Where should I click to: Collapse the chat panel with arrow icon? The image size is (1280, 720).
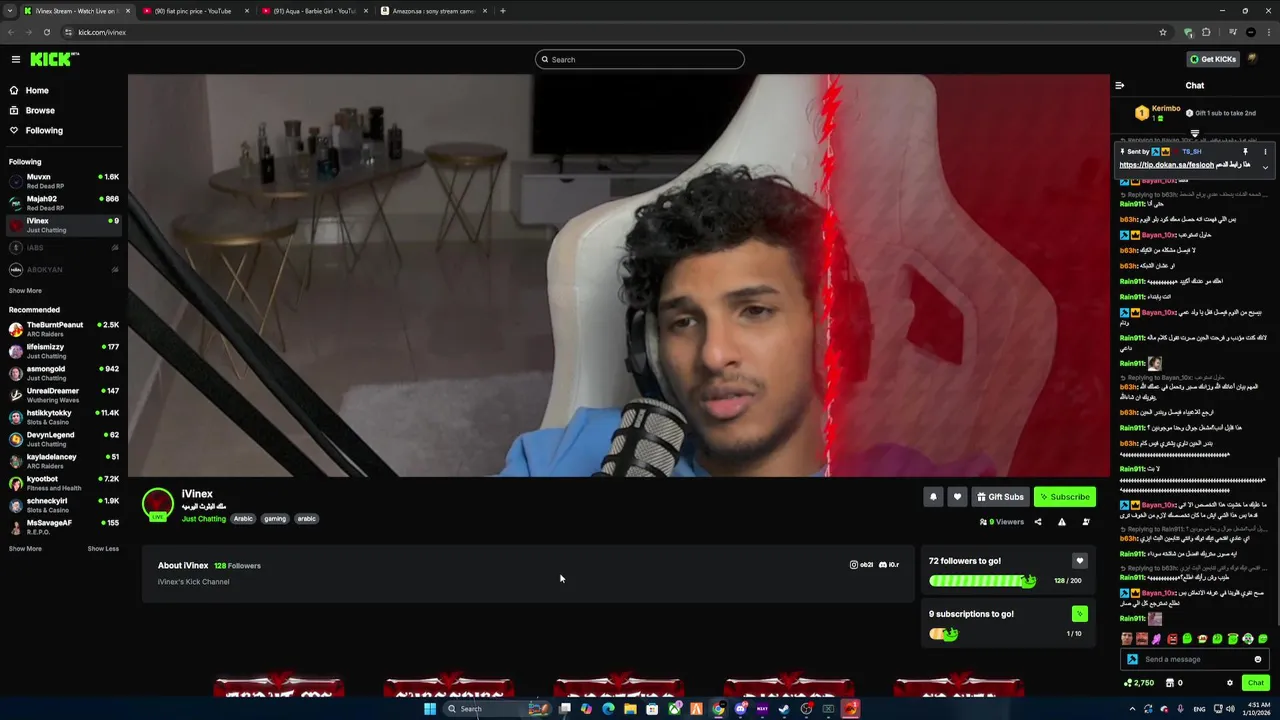tap(1119, 85)
